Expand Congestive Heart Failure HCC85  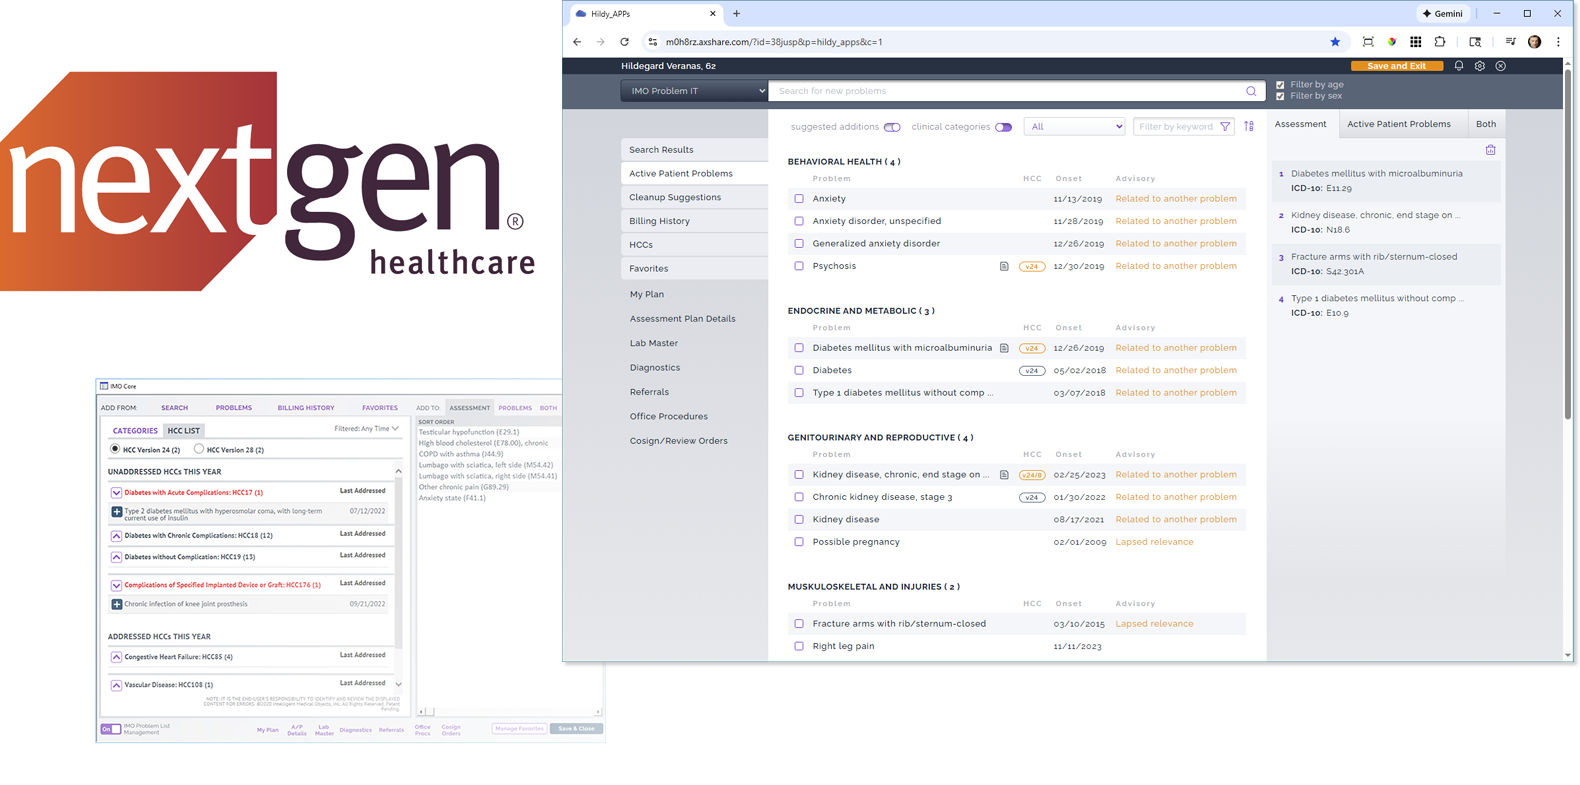point(116,657)
